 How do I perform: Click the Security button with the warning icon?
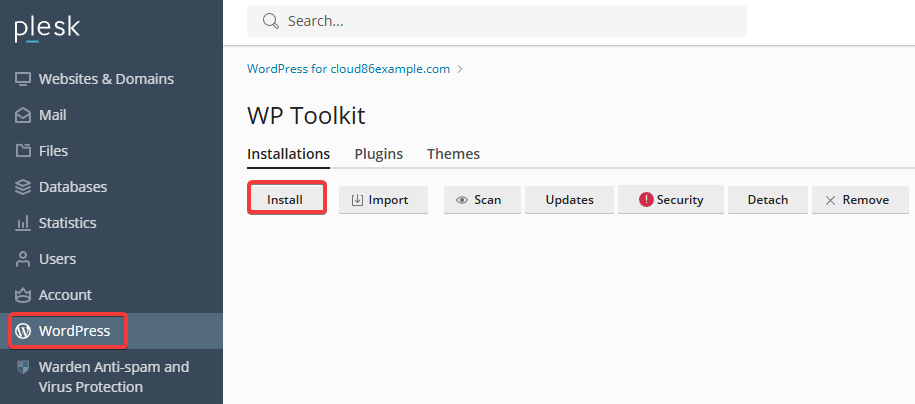(671, 200)
